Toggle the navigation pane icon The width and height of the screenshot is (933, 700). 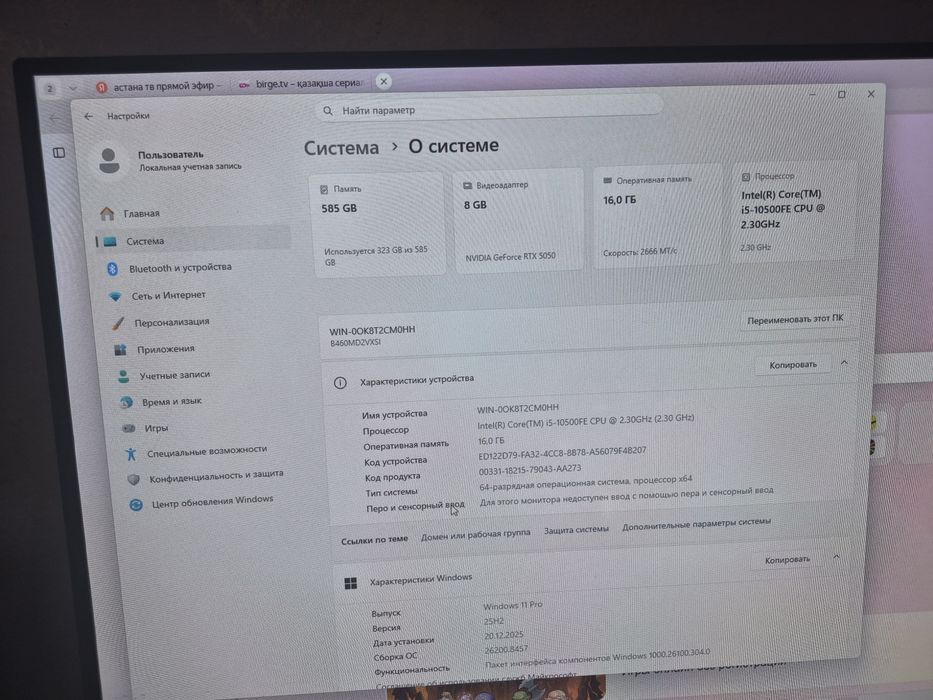59,153
